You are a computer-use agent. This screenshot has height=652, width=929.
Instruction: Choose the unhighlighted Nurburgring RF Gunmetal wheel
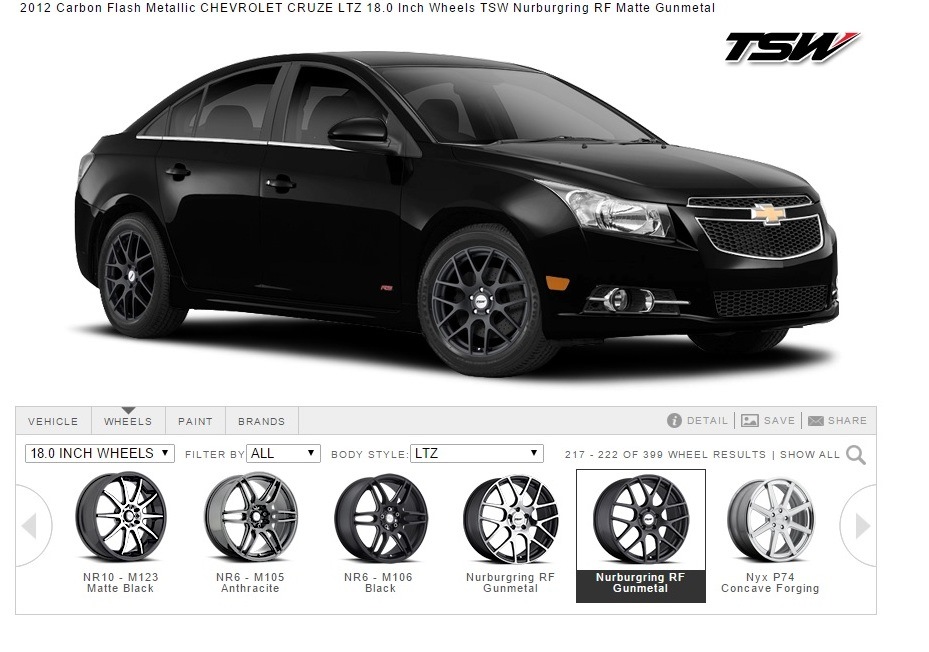tap(510, 532)
